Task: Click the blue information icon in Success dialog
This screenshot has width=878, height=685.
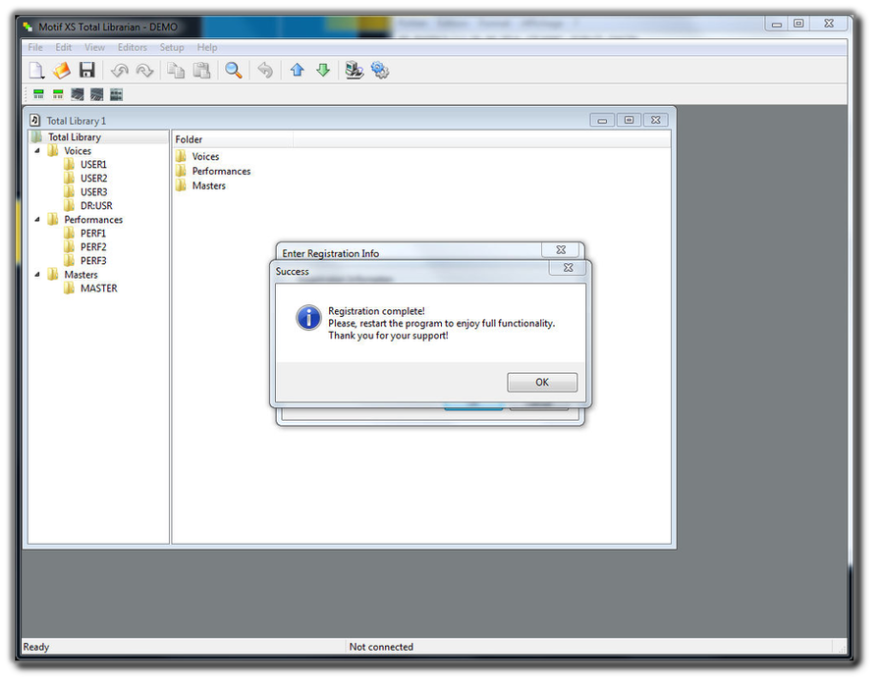Action: 309,318
